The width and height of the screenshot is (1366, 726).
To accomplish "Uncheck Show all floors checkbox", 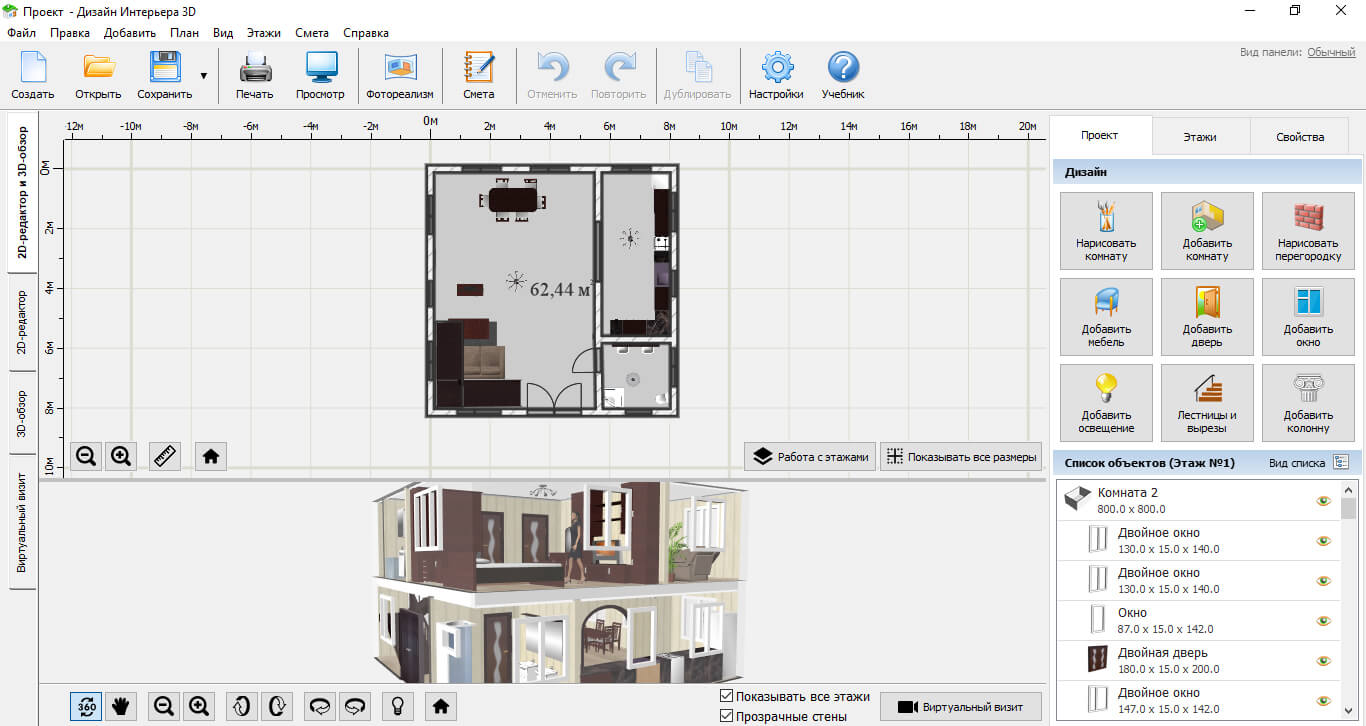I will [727, 697].
